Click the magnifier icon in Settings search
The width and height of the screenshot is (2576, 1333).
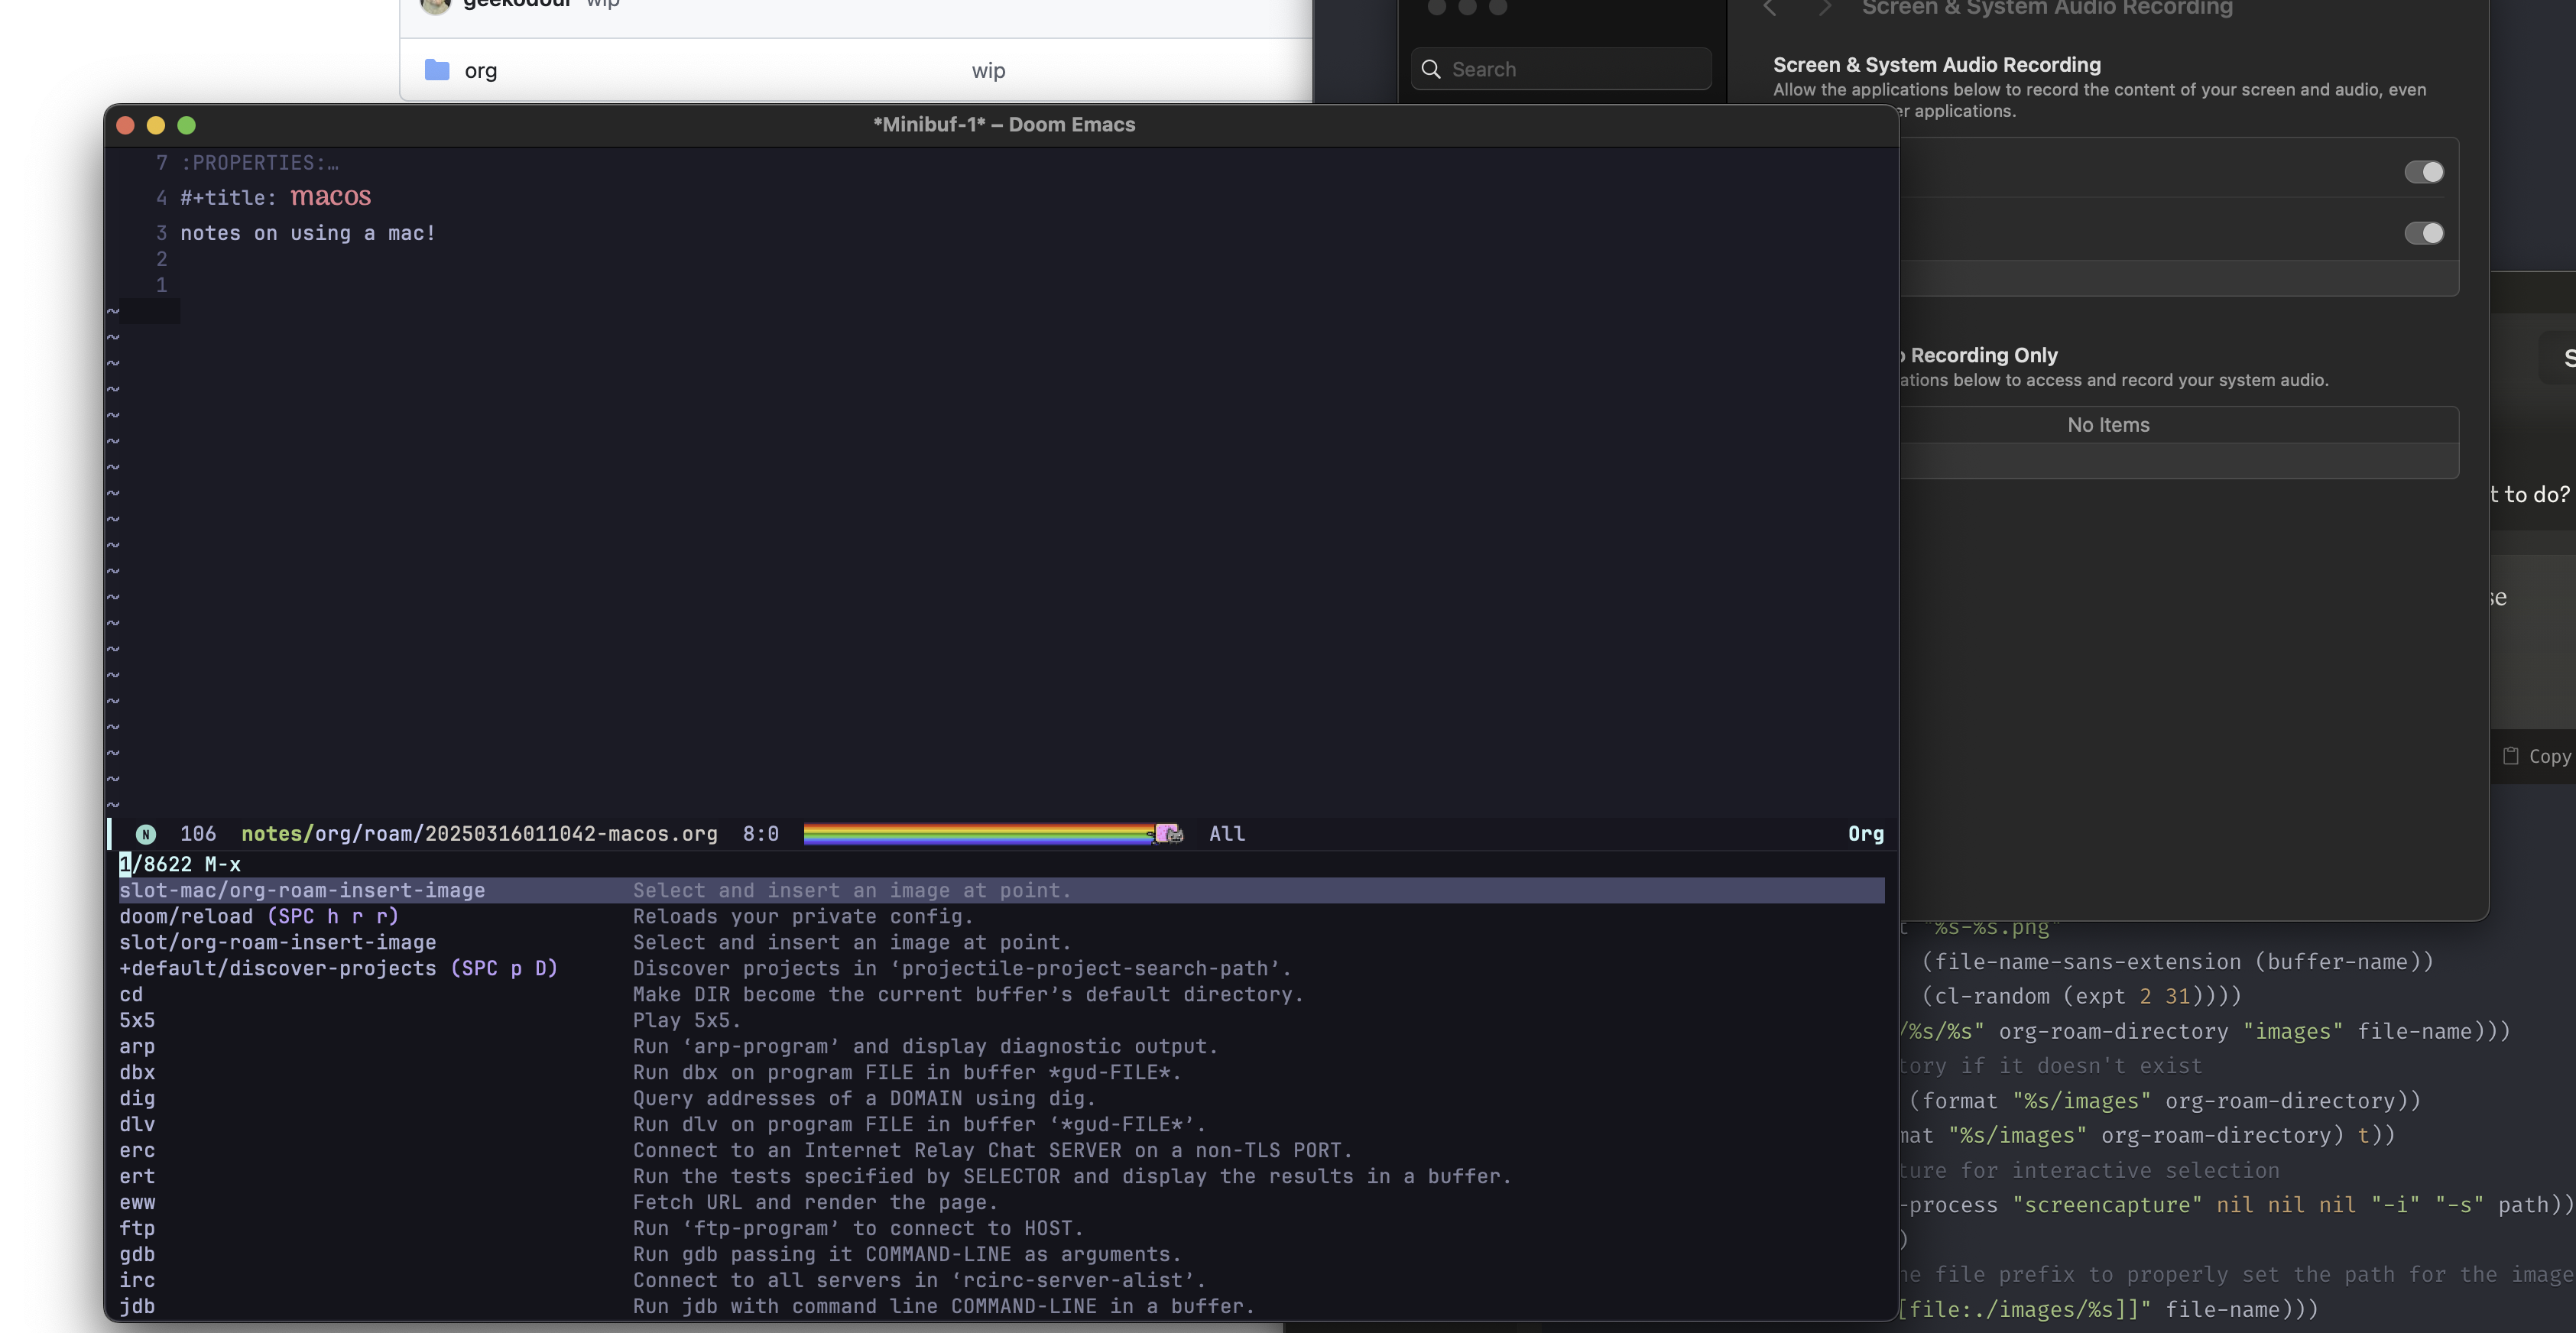tap(1431, 69)
